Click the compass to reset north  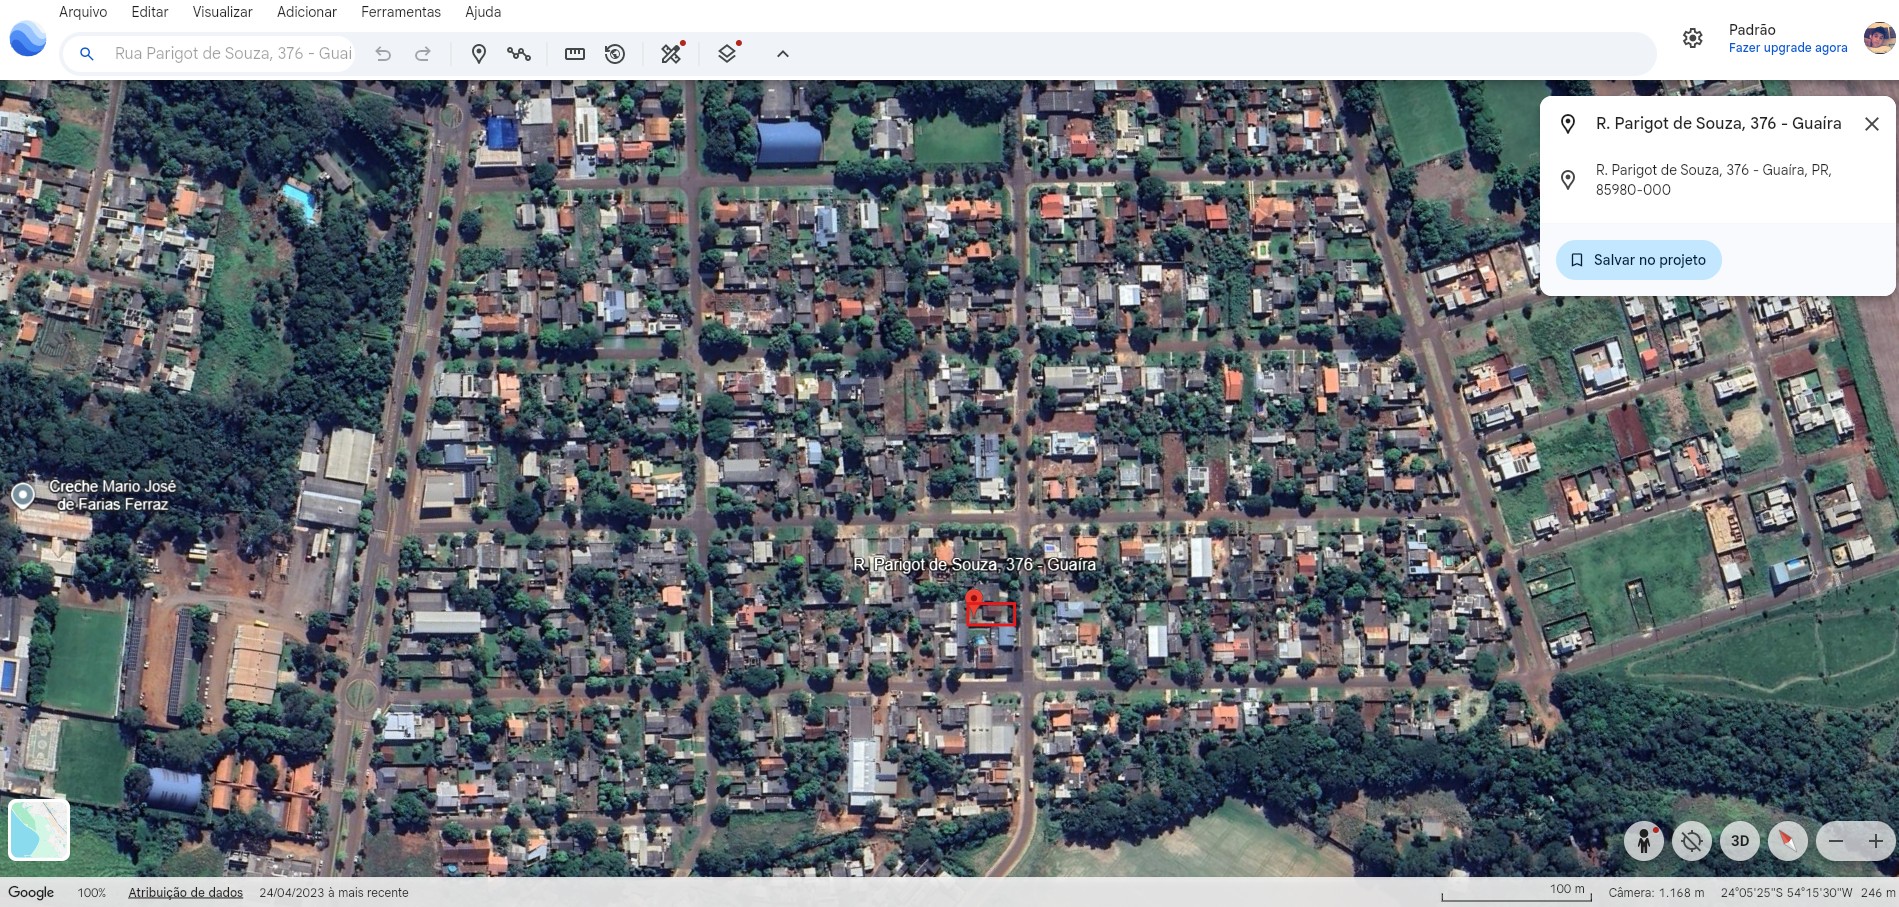tap(1787, 841)
